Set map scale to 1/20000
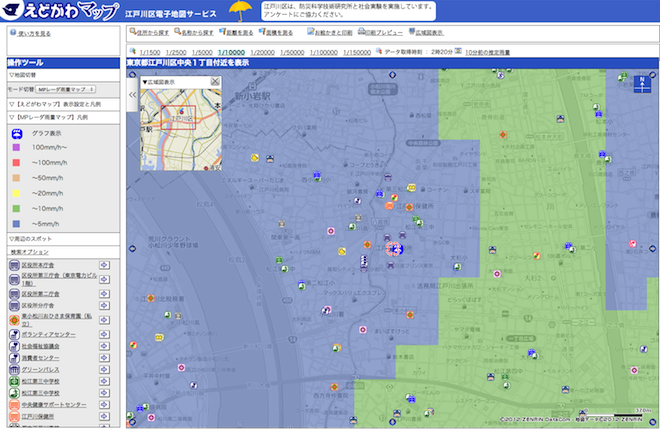The image size is (660, 432). pos(263,52)
